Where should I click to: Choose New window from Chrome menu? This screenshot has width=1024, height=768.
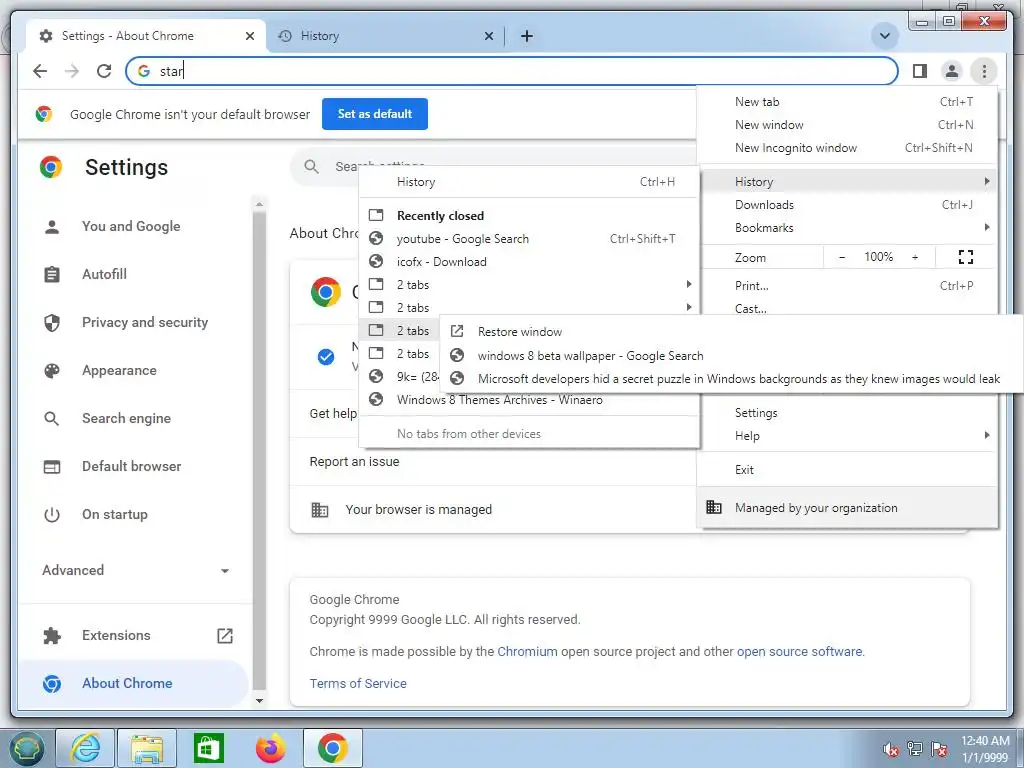point(847,125)
